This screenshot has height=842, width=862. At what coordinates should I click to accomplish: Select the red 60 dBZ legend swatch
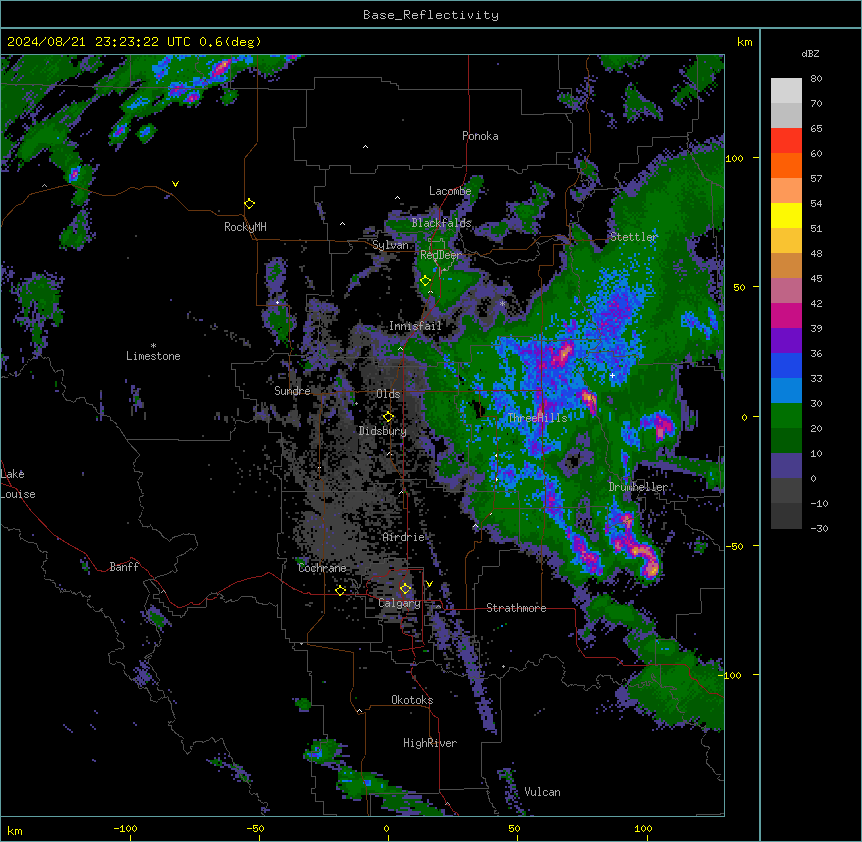point(786,141)
